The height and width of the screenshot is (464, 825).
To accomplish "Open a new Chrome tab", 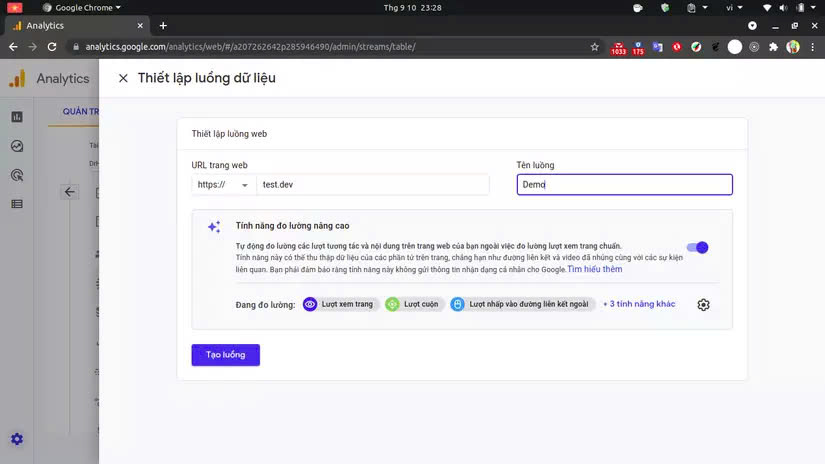I will [x=163, y=26].
